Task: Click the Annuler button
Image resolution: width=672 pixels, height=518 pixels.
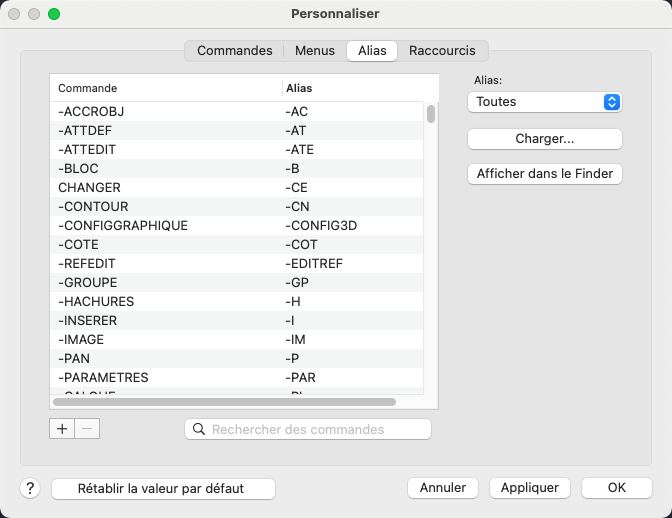Action: coord(443,488)
